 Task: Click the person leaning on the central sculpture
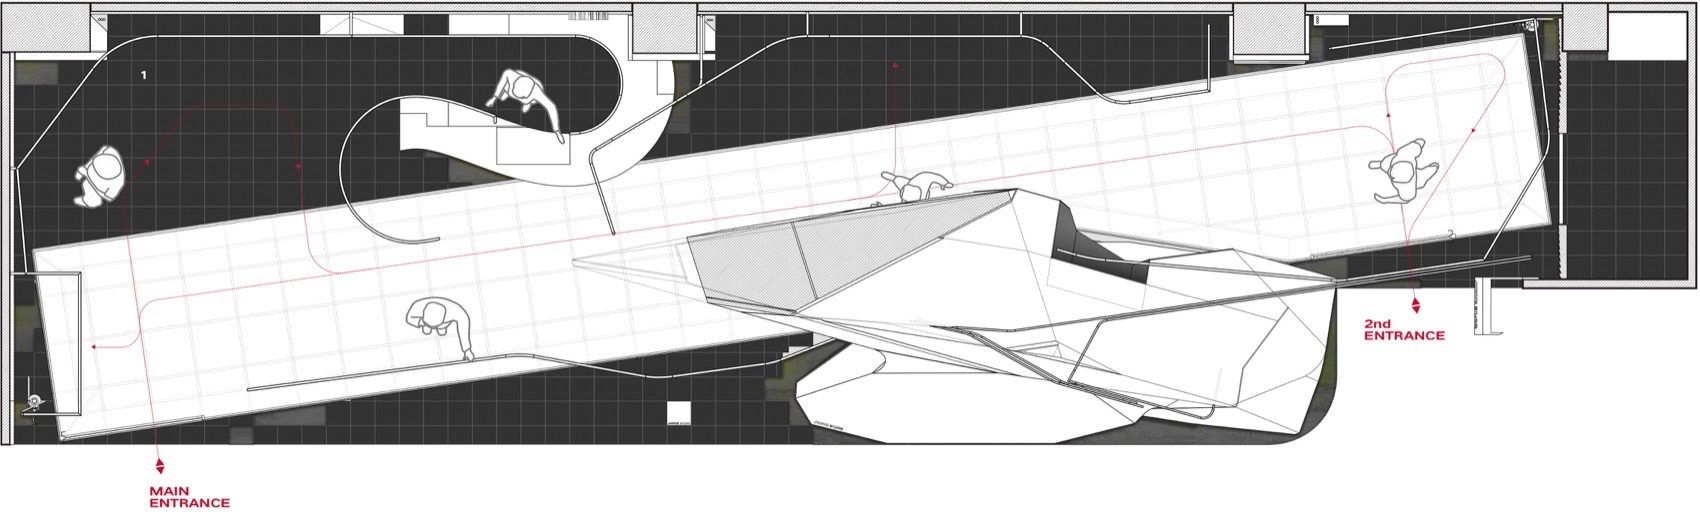pos(912,186)
